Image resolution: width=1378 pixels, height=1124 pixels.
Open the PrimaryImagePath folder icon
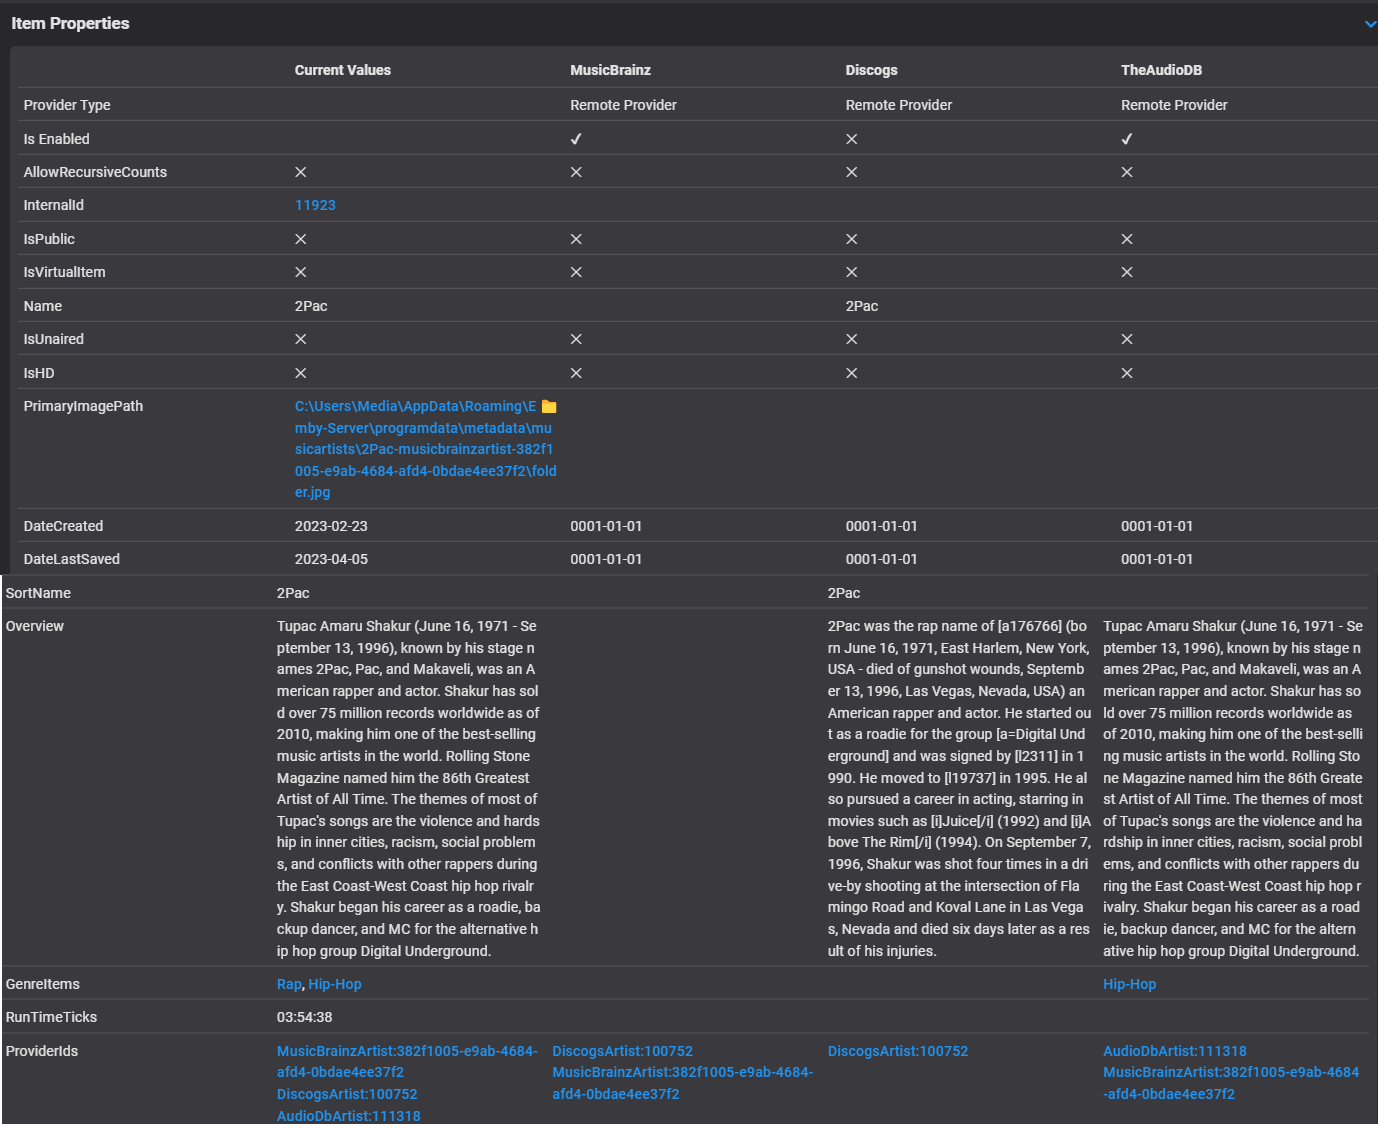tap(549, 406)
